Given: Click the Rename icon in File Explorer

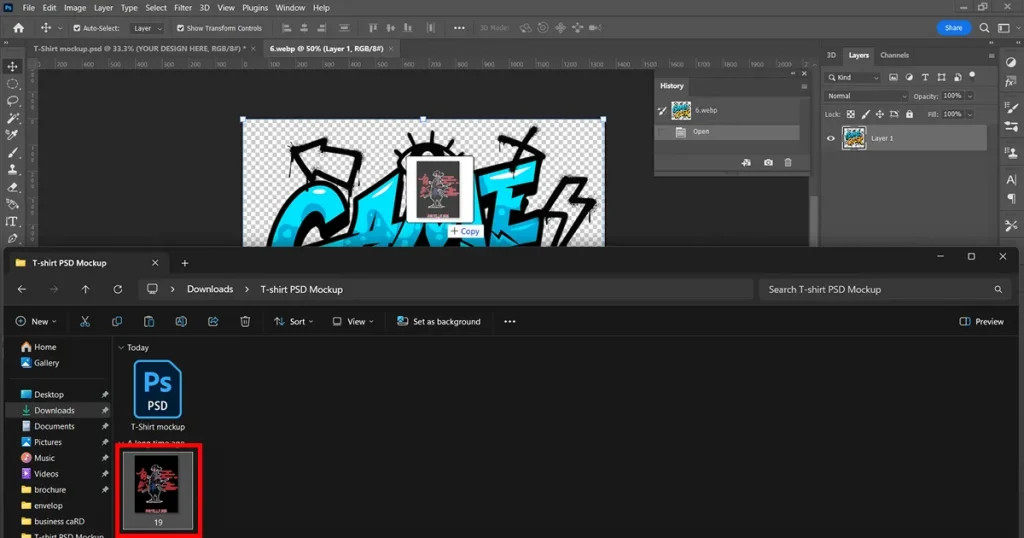Looking at the screenshot, I should [181, 321].
